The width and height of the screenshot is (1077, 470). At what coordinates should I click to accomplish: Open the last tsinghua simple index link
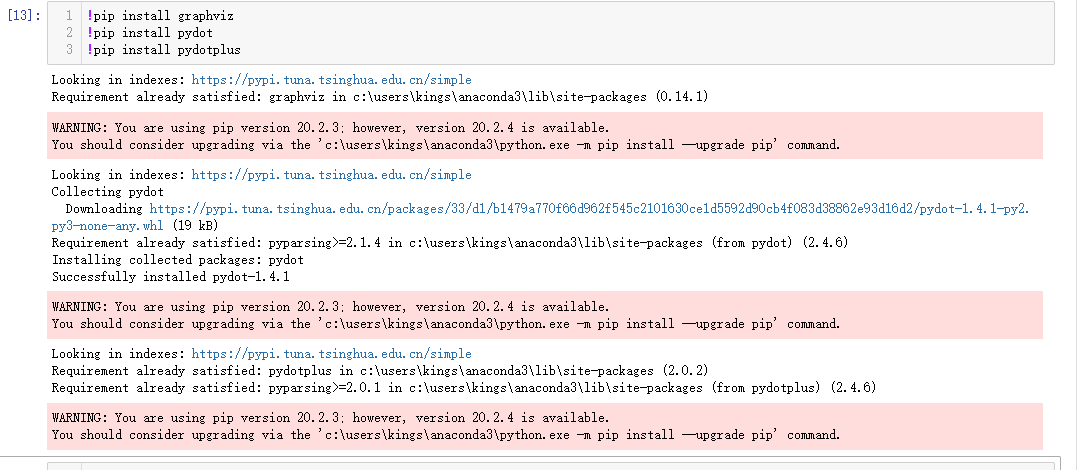click(331, 354)
